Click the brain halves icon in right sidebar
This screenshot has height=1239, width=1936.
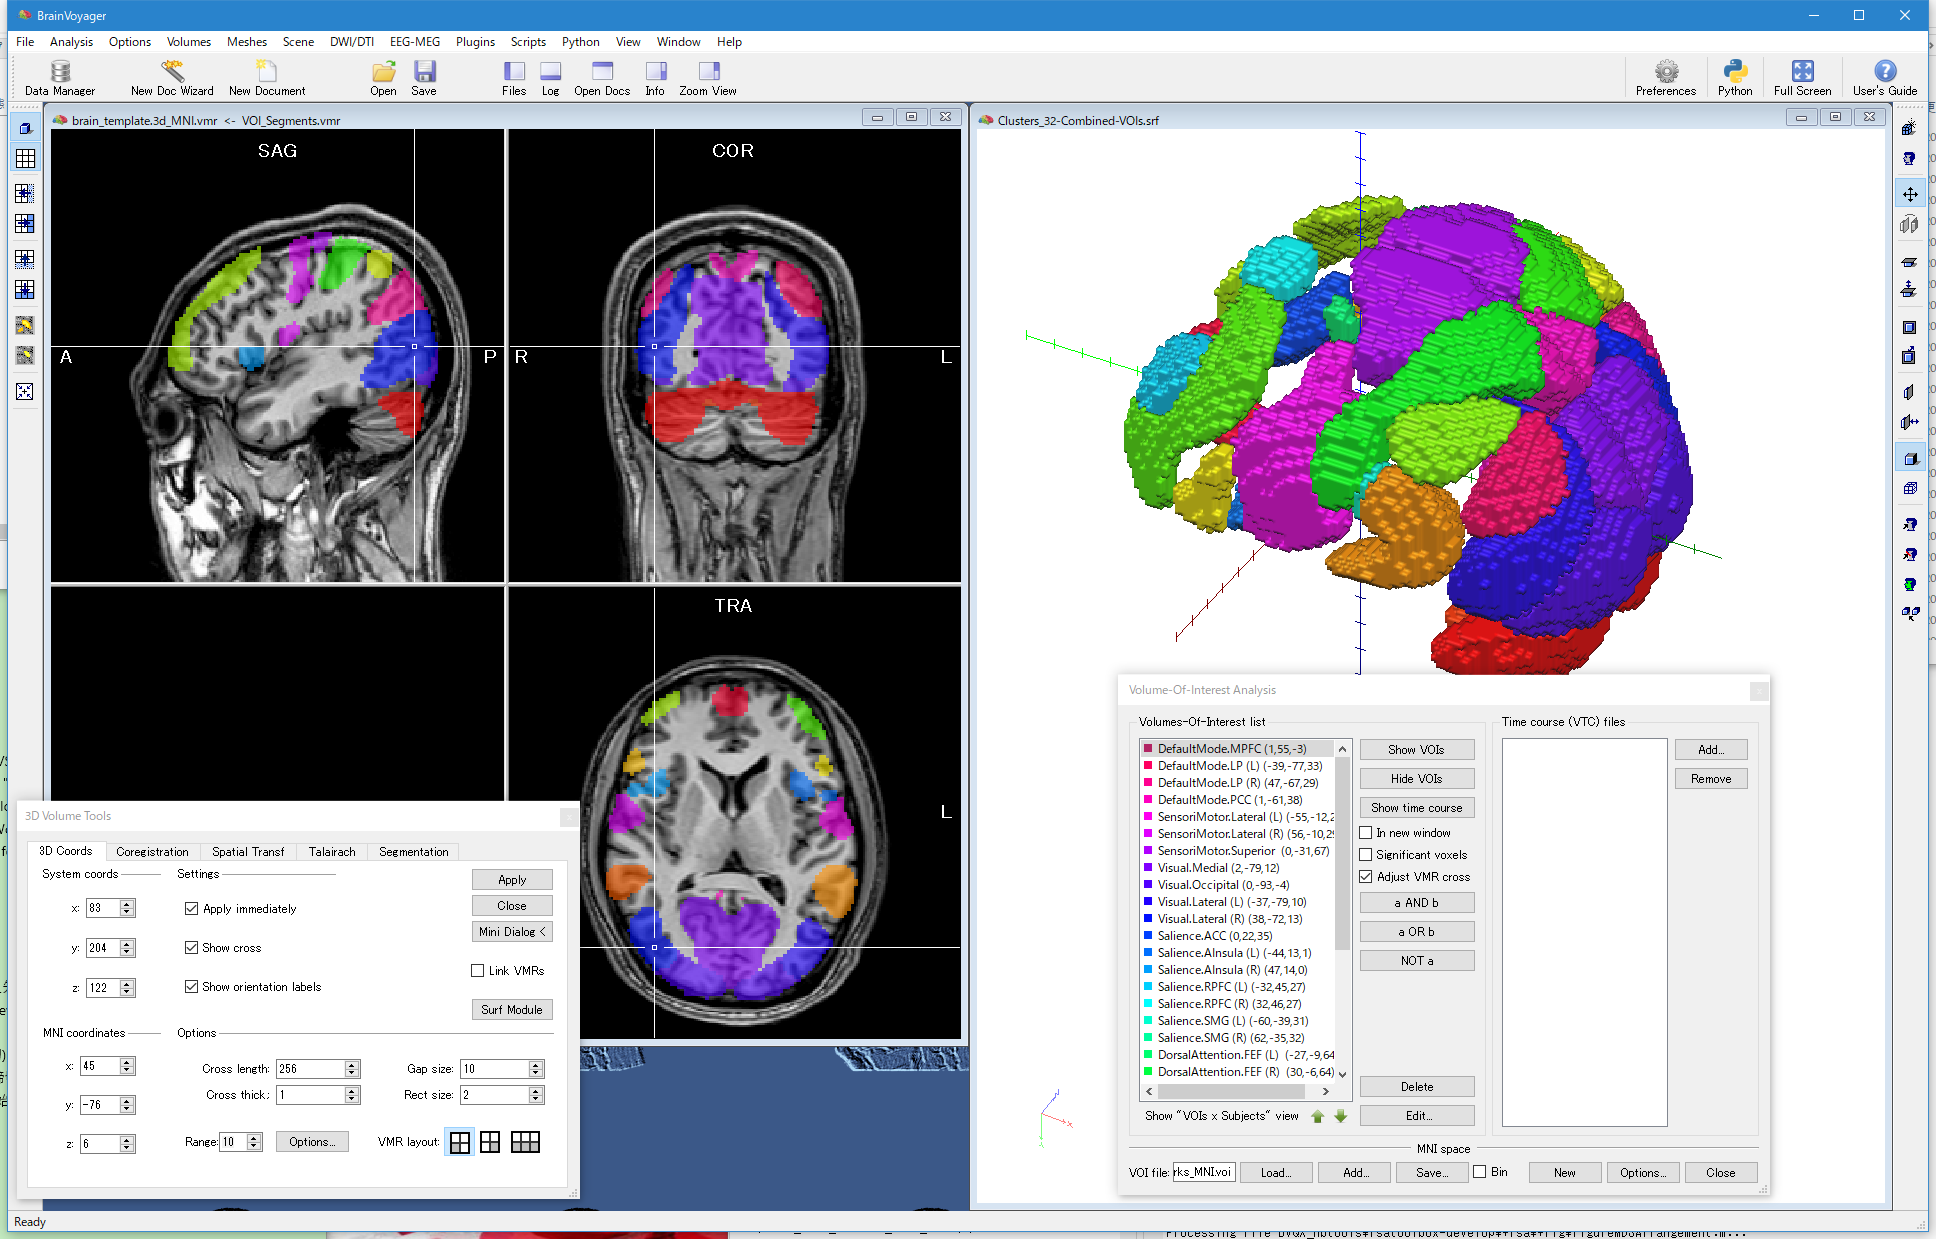[1910, 224]
